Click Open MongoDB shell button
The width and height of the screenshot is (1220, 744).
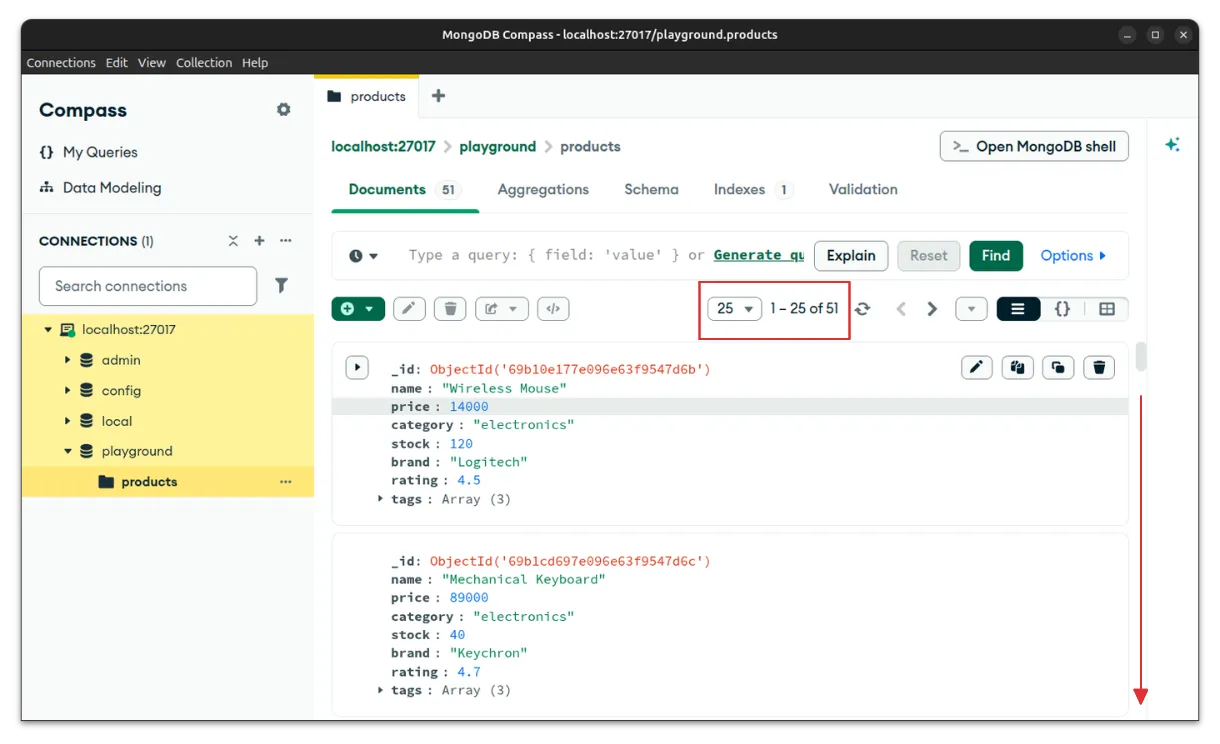1034,146
